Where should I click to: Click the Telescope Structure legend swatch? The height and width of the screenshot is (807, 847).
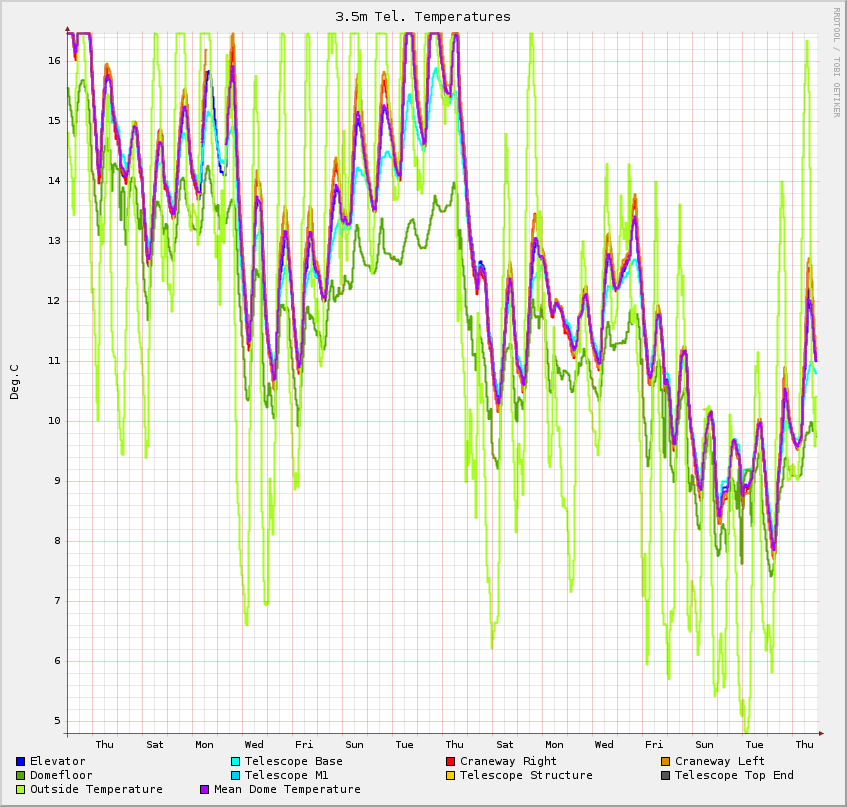(x=450, y=775)
